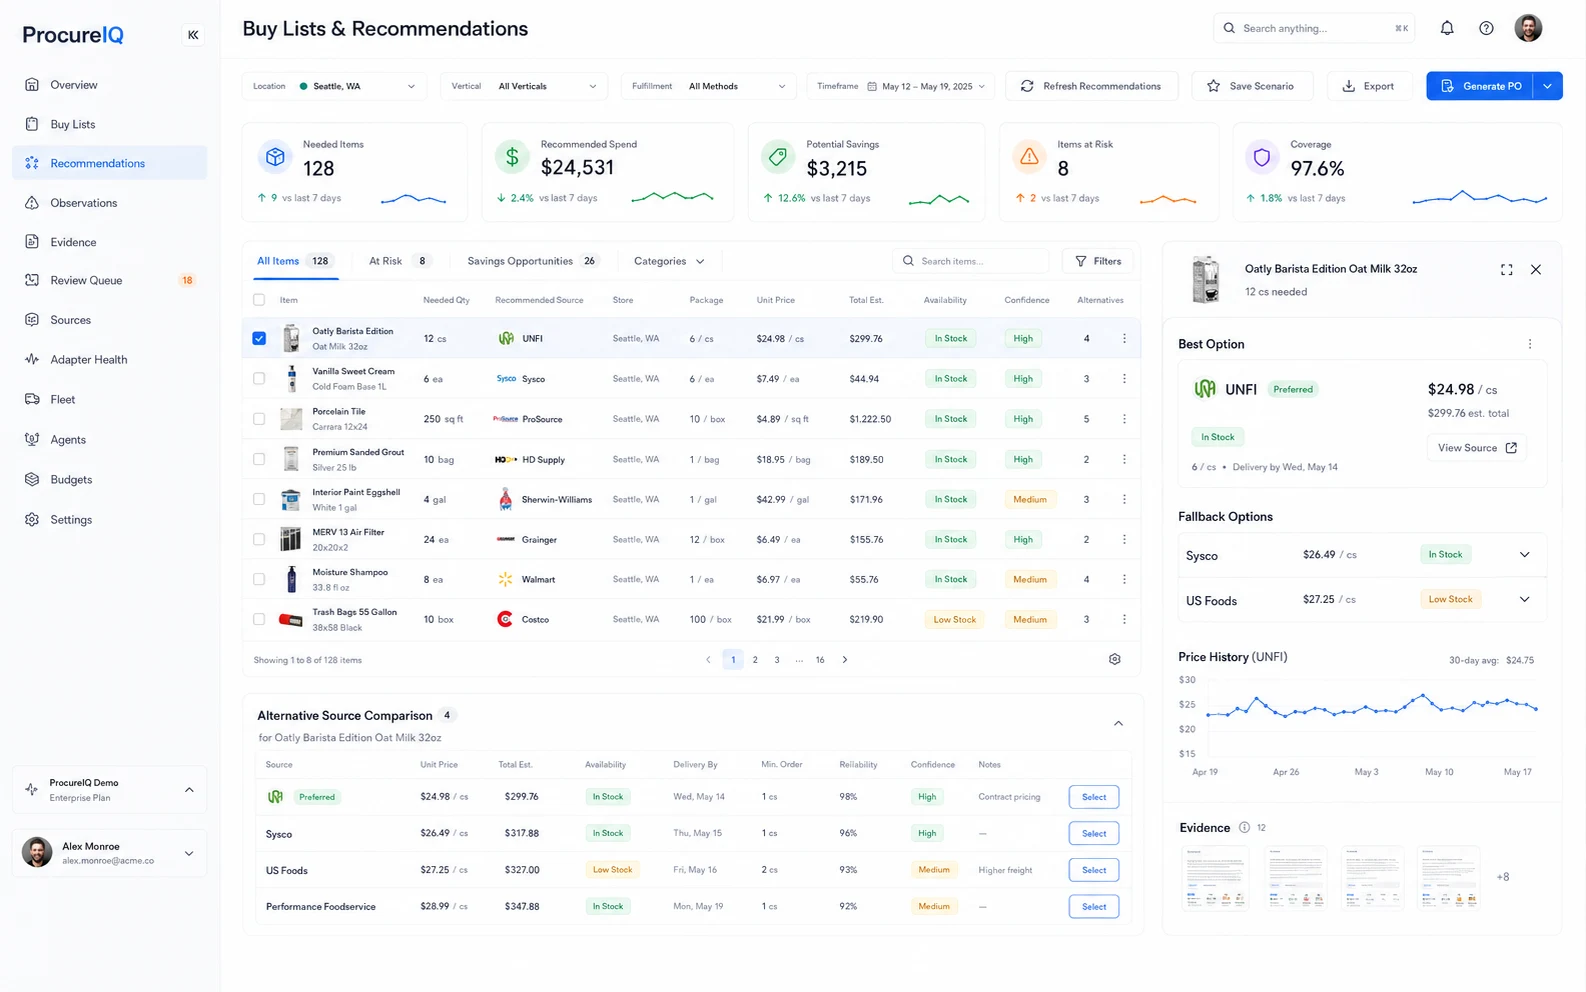The height and width of the screenshot is (992, 1586).
Task: Click the Search items field
Action: pyautogui.click(x=970, y=262)
